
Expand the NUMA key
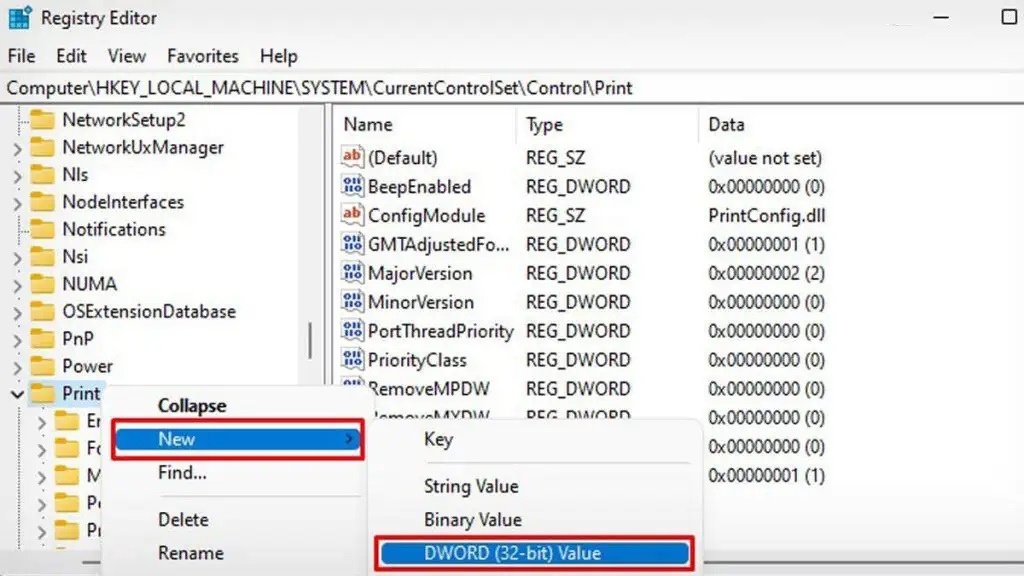(18, 286)
